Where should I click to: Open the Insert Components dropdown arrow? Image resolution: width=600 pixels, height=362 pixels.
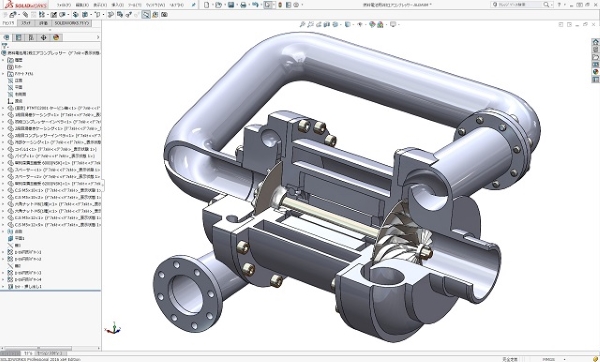(18, 15)
